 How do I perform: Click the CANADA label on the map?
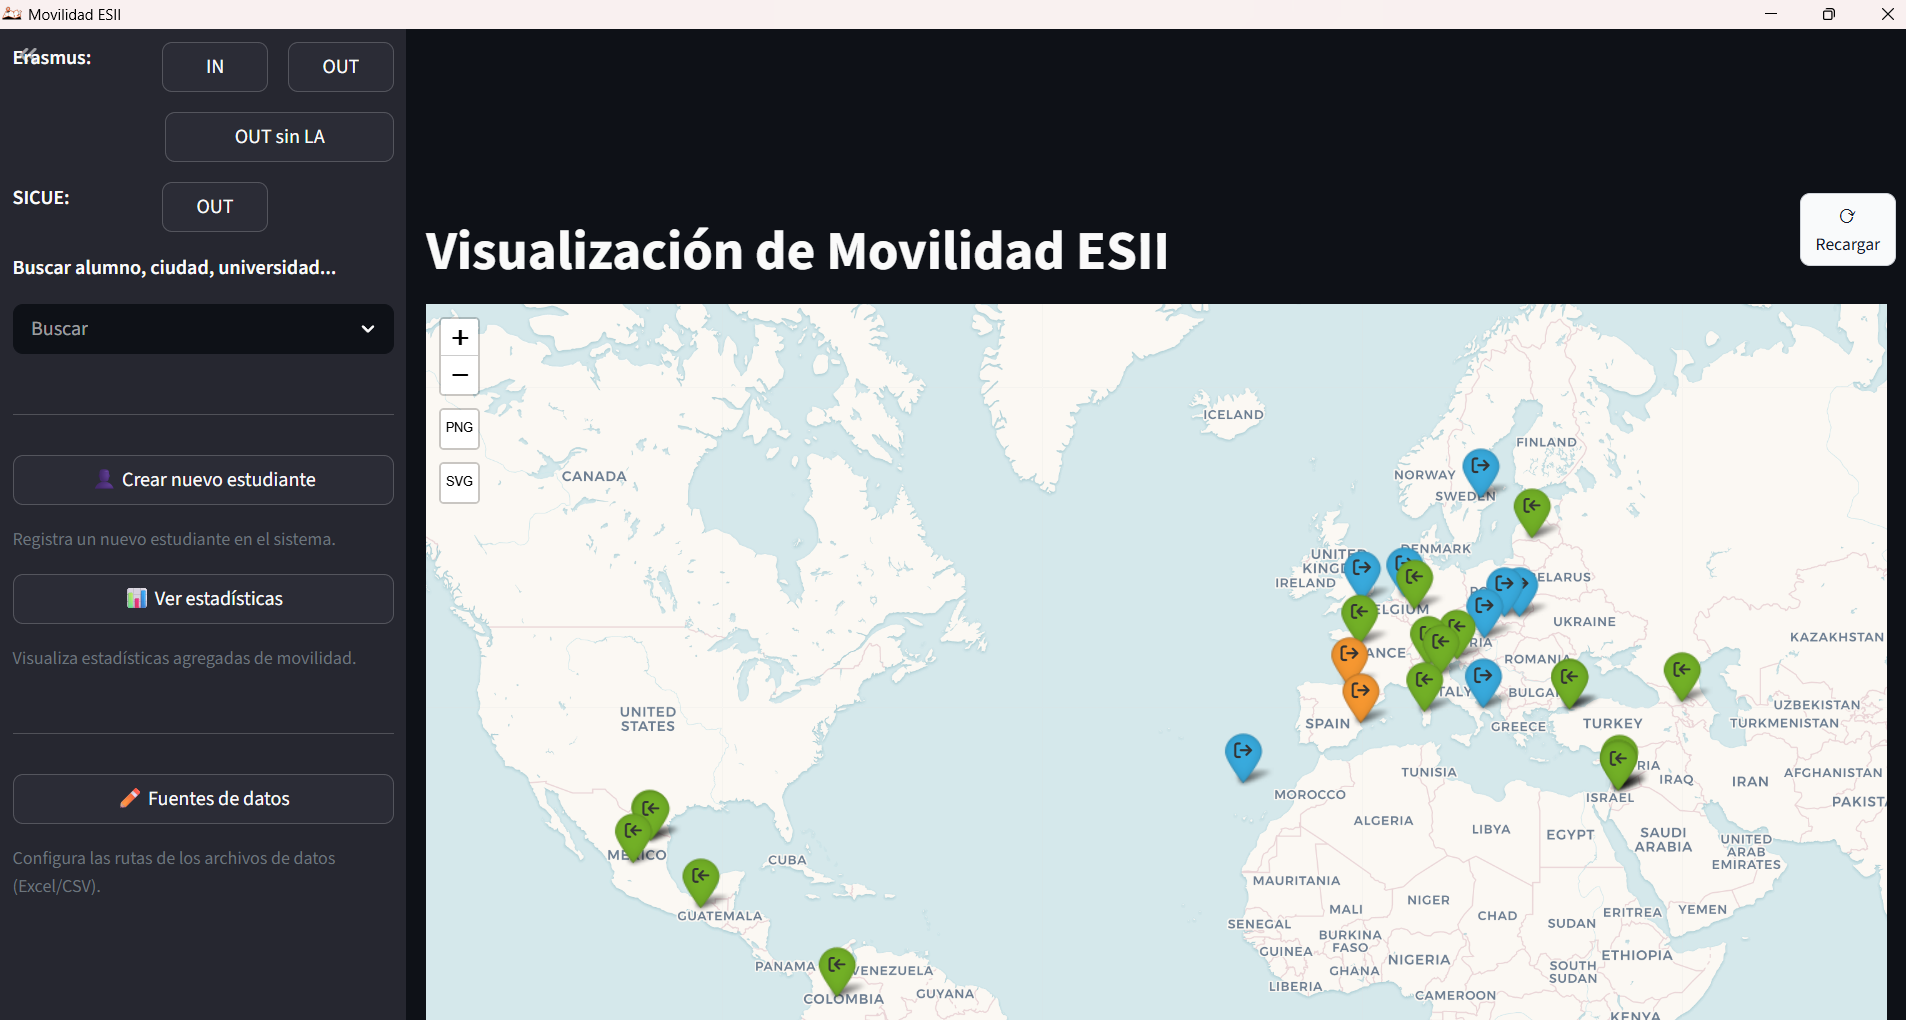tap(594, 477)
